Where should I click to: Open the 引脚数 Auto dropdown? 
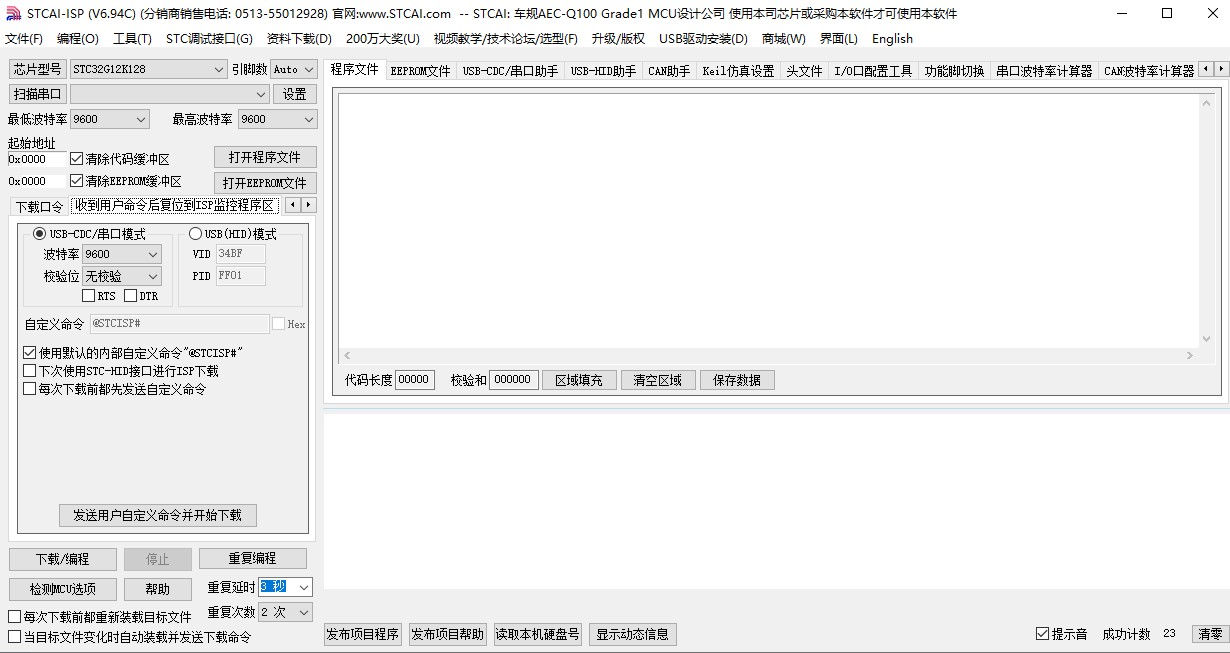(294, 69)
